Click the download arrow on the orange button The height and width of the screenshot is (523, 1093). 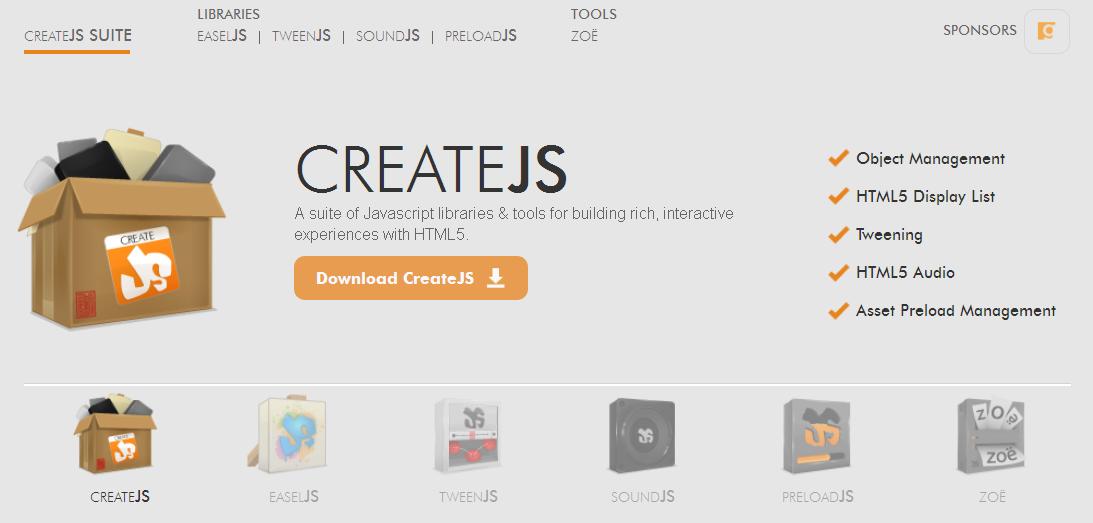(496, 278)
